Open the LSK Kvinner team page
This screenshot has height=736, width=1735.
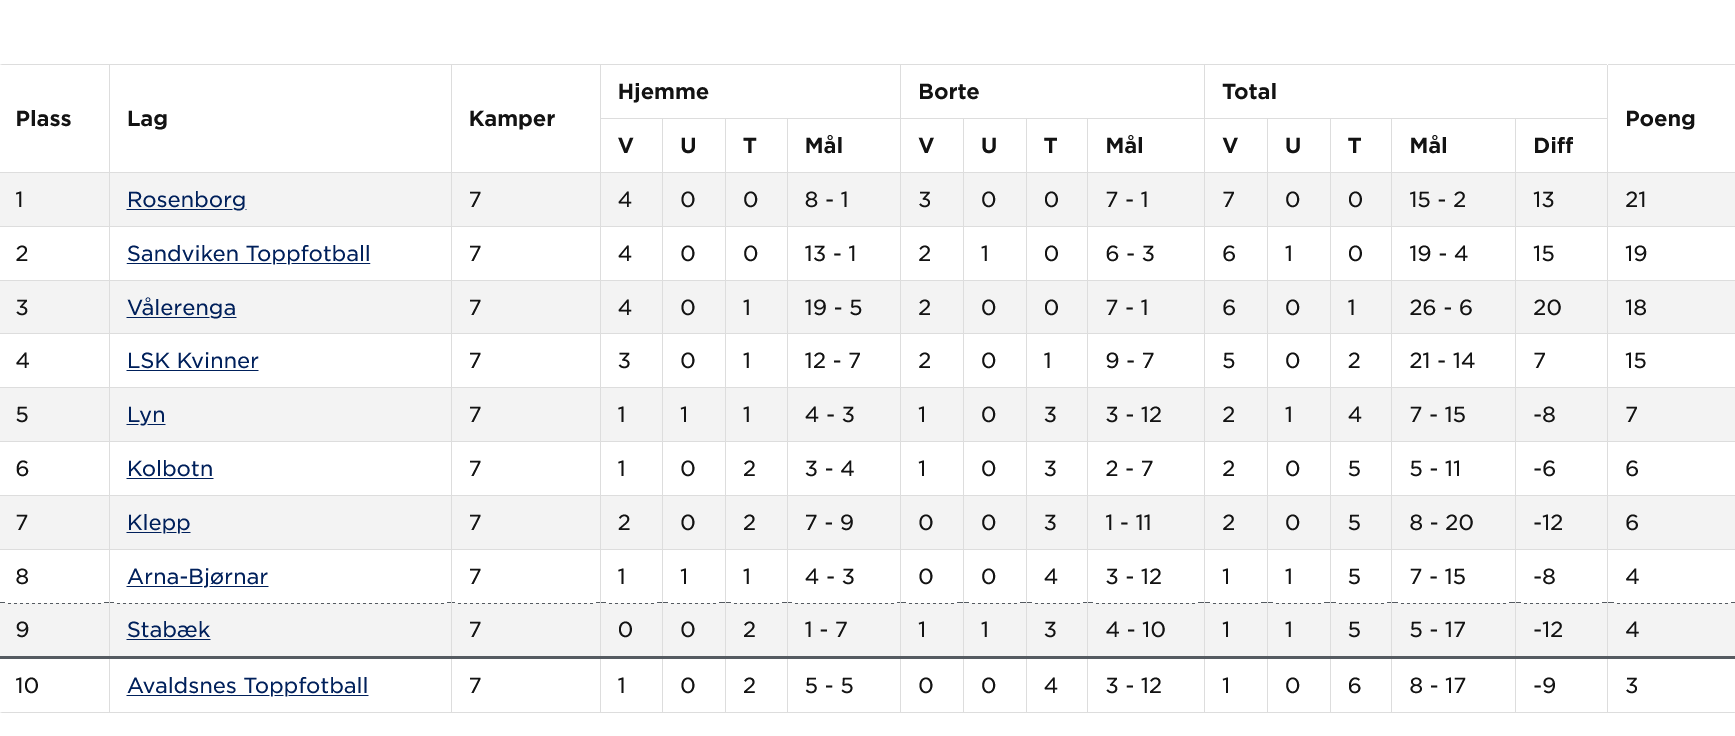tap(192, 360)
